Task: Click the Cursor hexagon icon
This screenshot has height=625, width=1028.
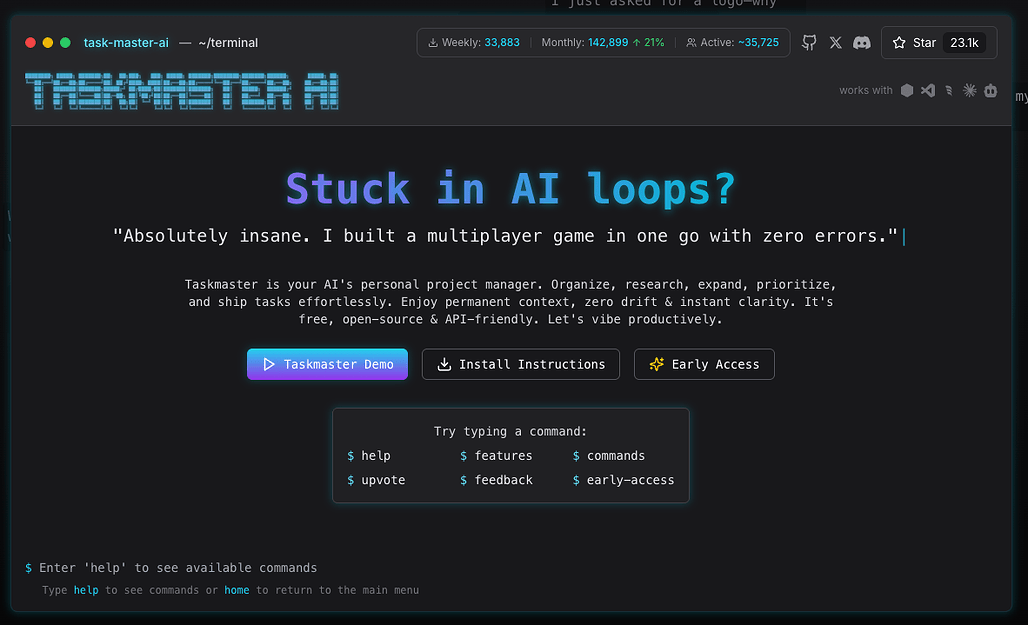Action: pyautogui.click(x=907, y=90)
